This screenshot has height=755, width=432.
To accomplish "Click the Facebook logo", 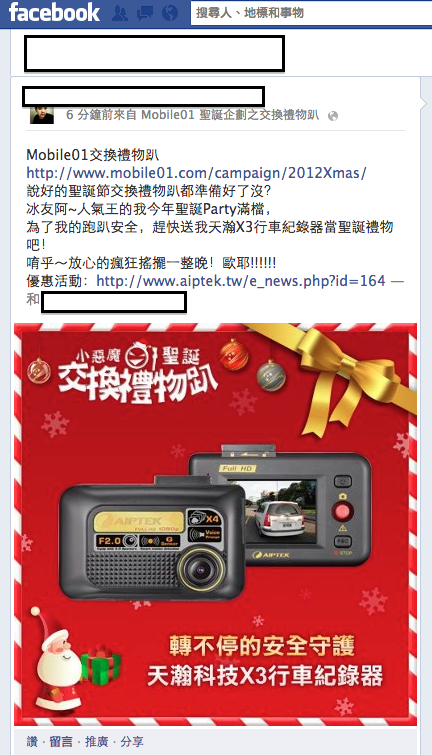I will (54, 12).
